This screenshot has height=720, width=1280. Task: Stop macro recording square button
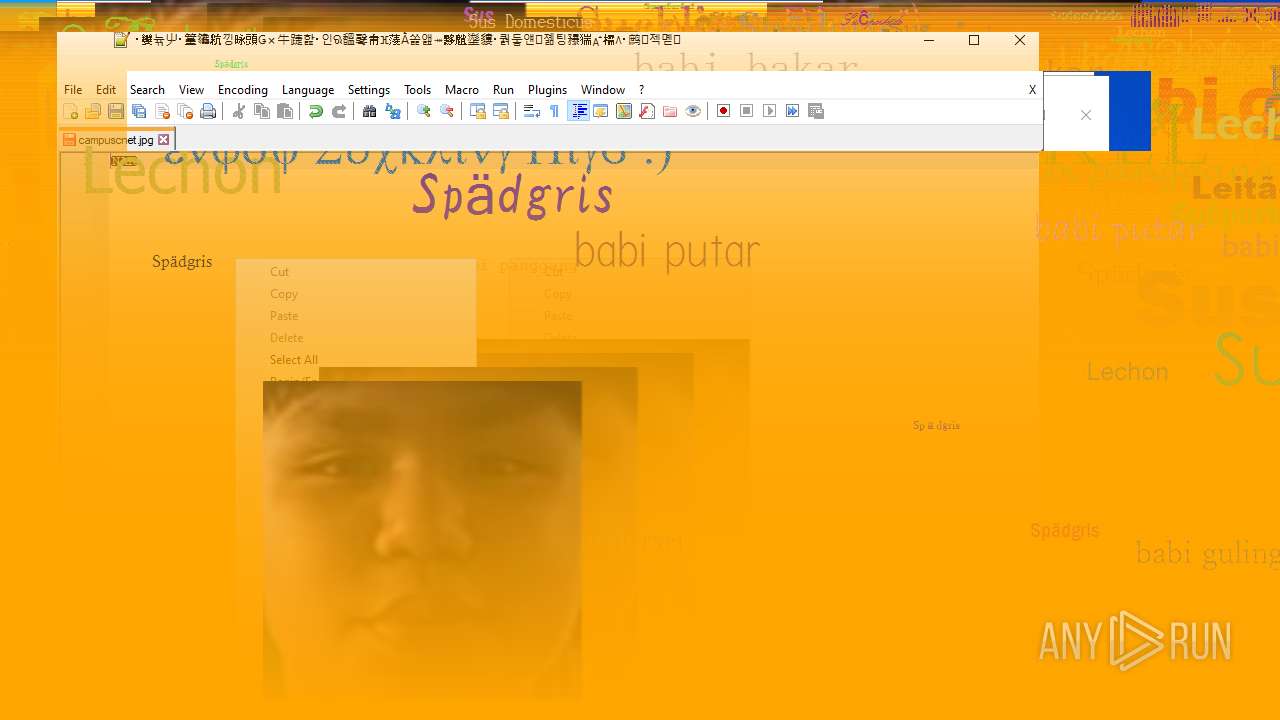tap(746, 111)
